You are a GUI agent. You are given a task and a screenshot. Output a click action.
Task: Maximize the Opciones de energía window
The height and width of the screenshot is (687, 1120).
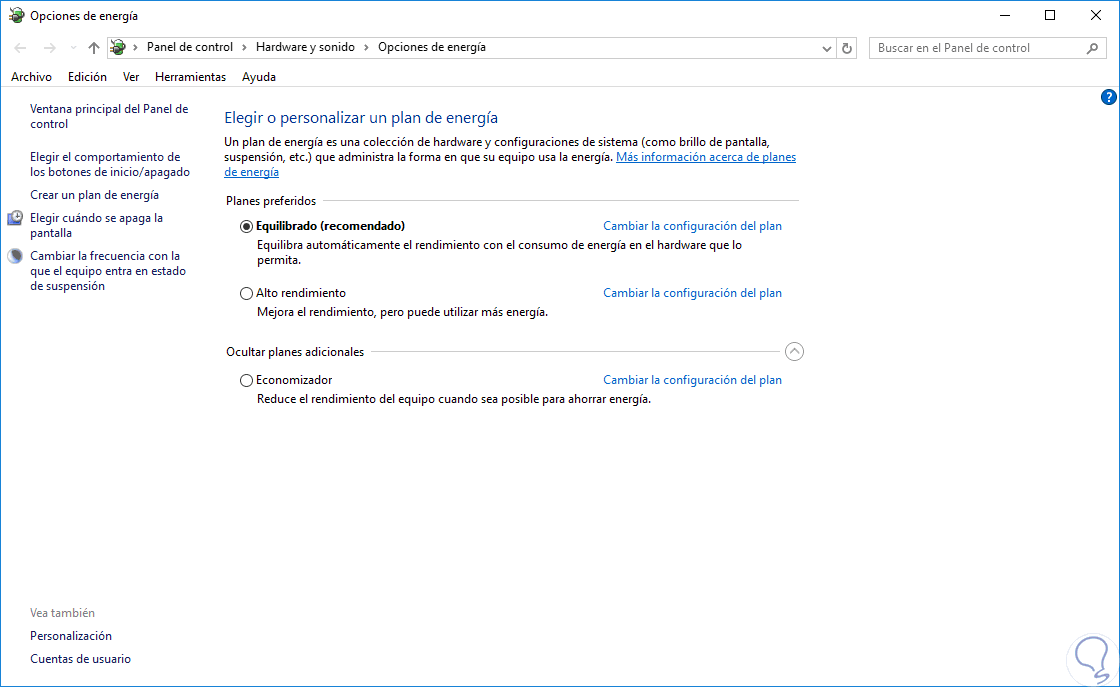pyautogui.click(x=1050, y=15)
